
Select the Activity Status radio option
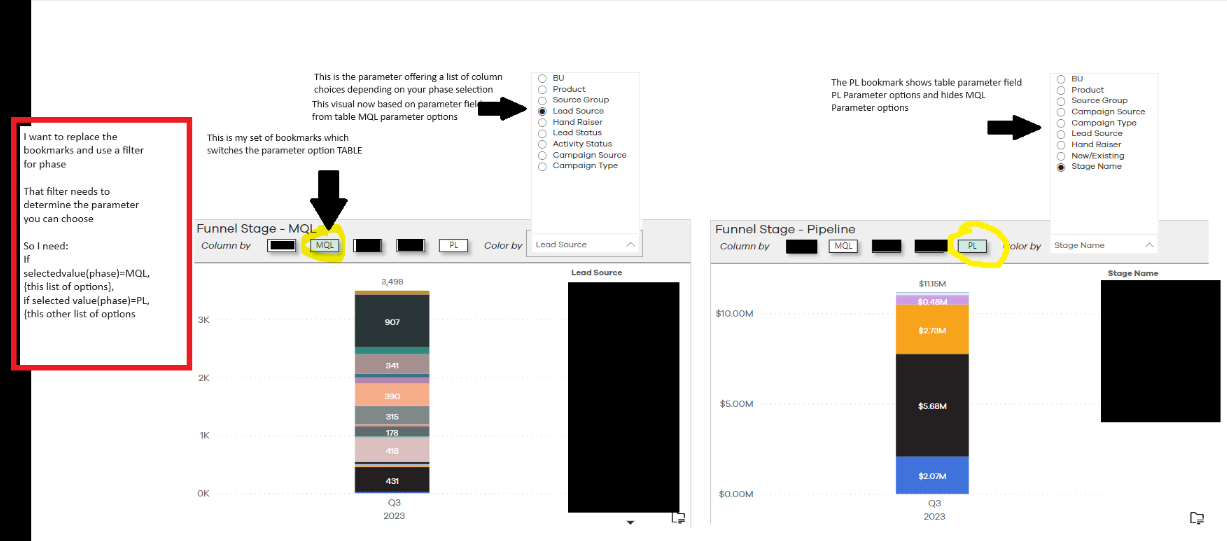tap(542, 144)
